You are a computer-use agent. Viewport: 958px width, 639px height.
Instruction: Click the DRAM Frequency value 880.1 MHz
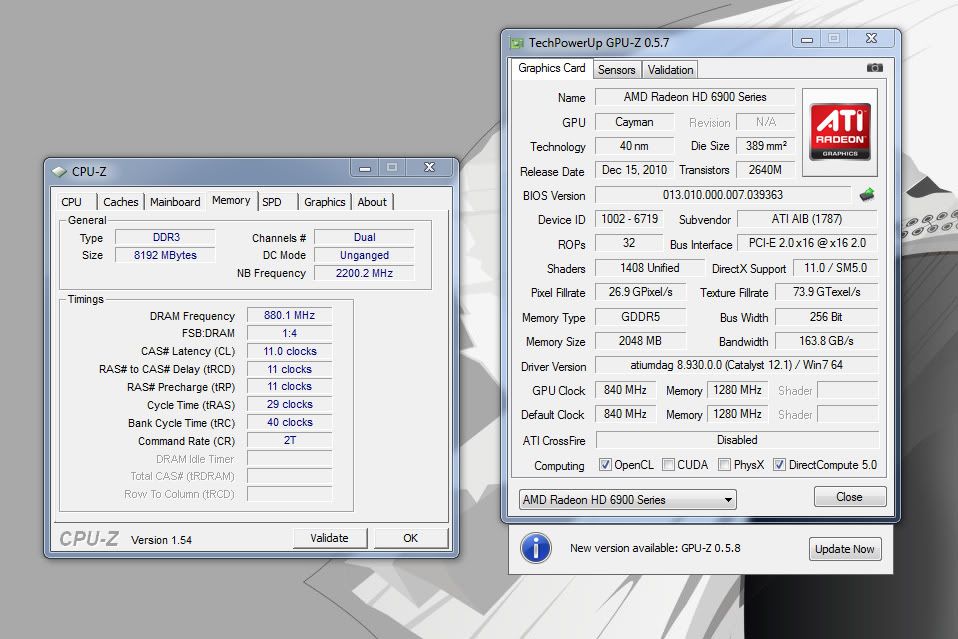290,315
